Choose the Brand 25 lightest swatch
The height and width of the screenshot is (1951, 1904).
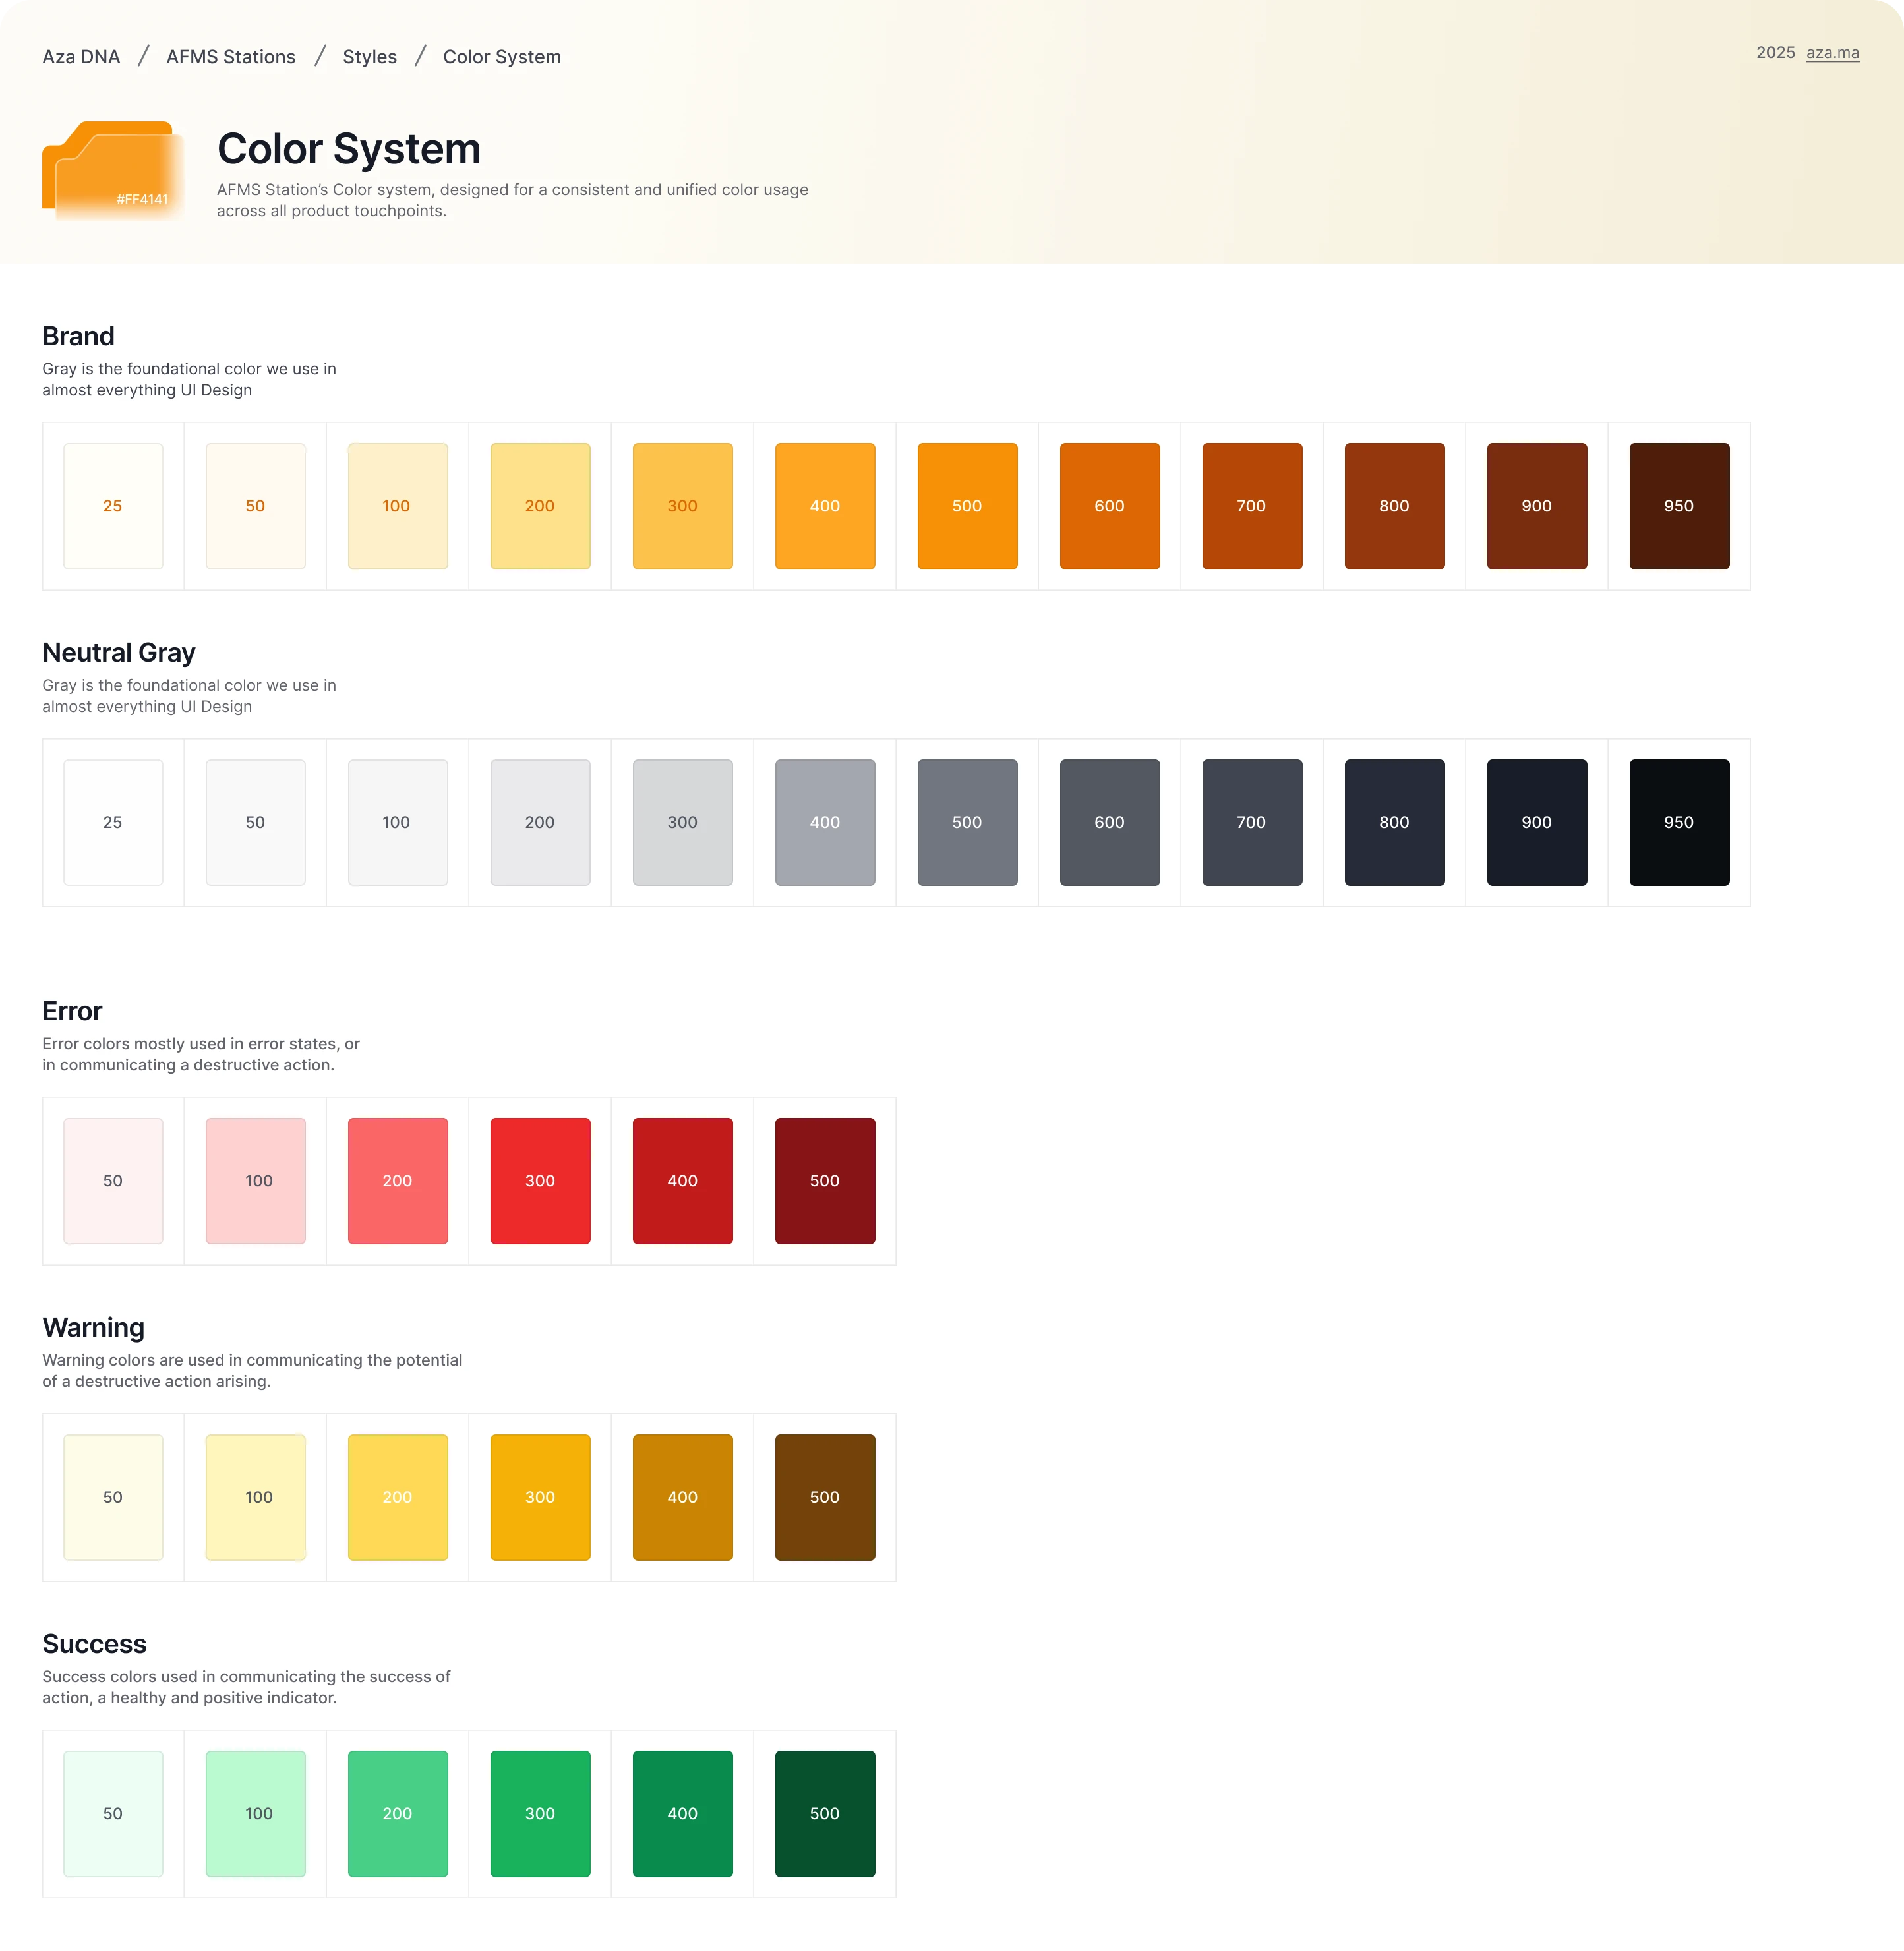pyautogui.click(x=113, y=506)
